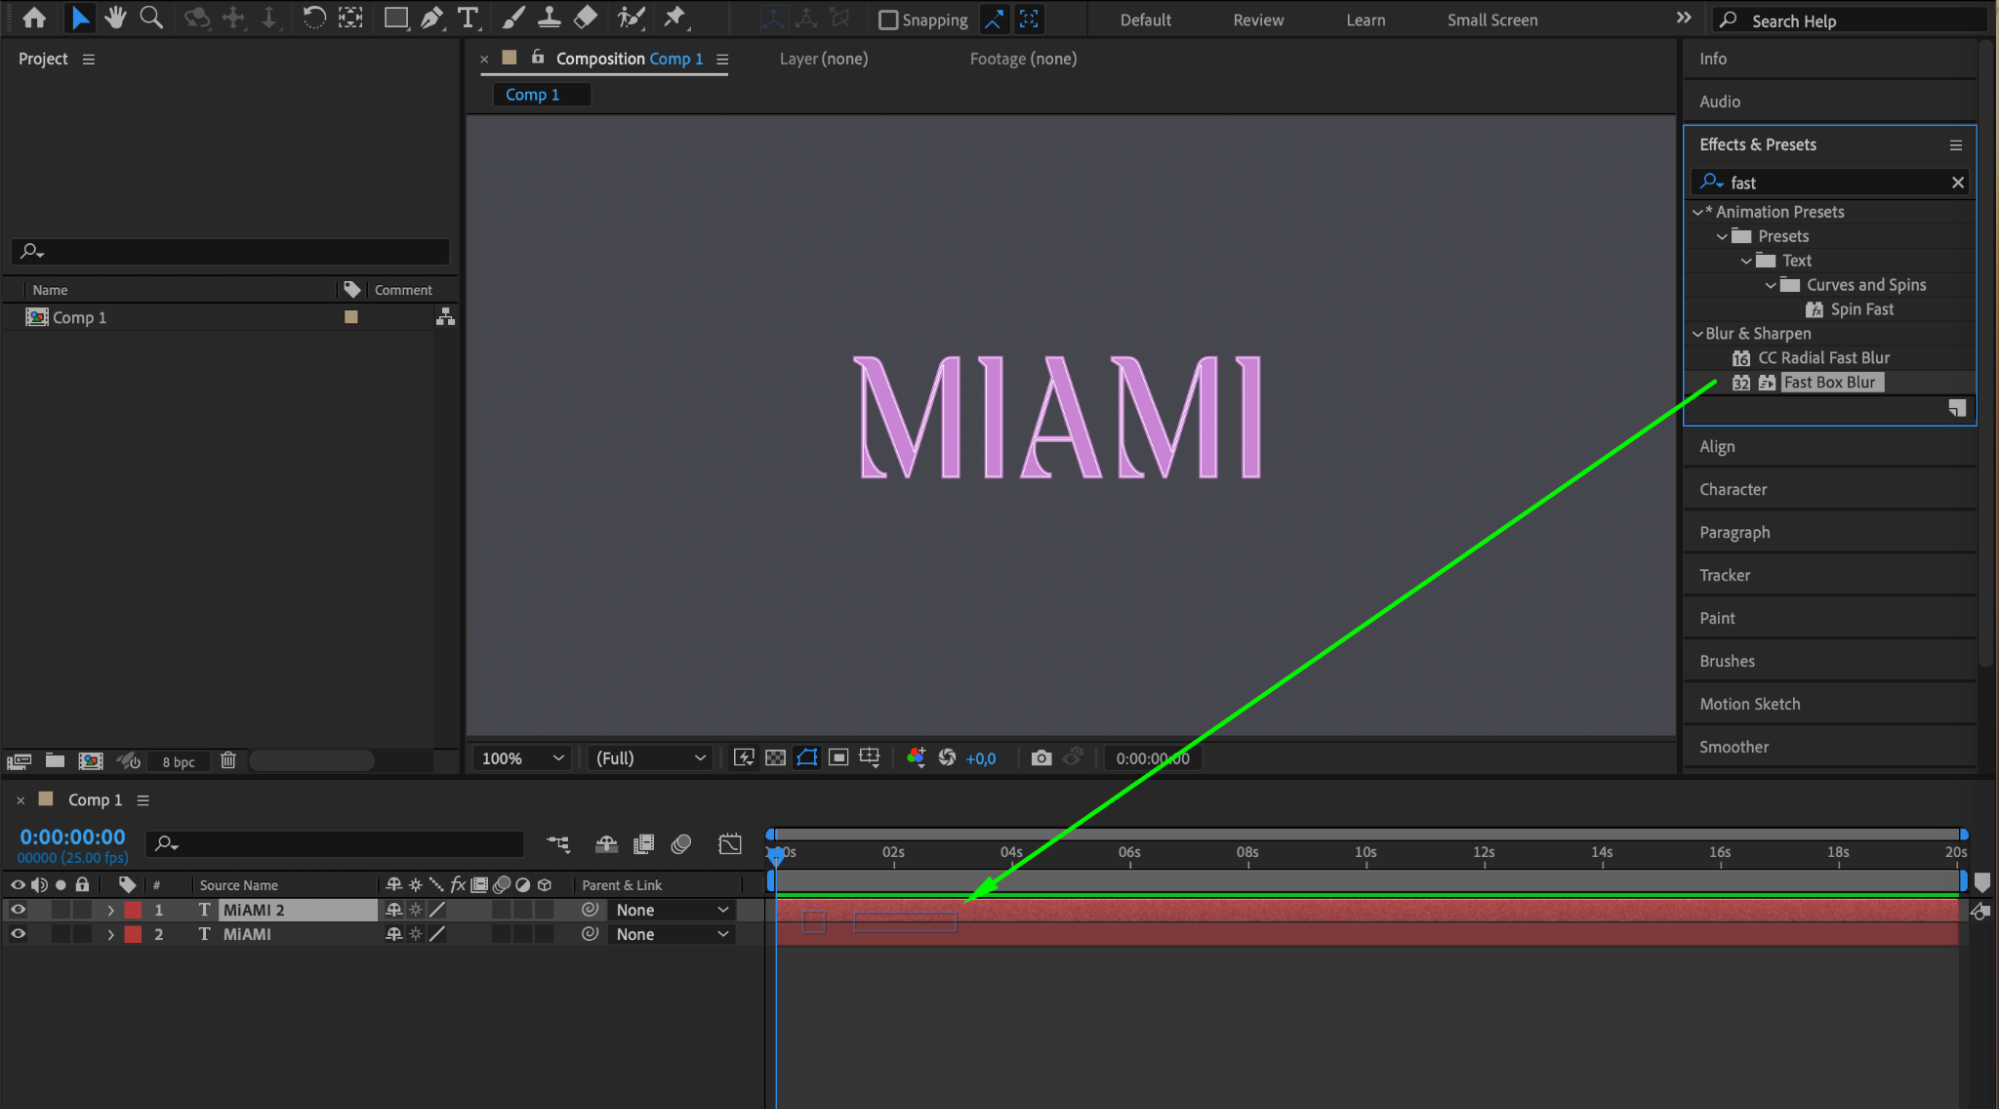Select the Puppet Pin tool
The width and height of the screenshot is (1999, 1109).
tap(675, 17)
